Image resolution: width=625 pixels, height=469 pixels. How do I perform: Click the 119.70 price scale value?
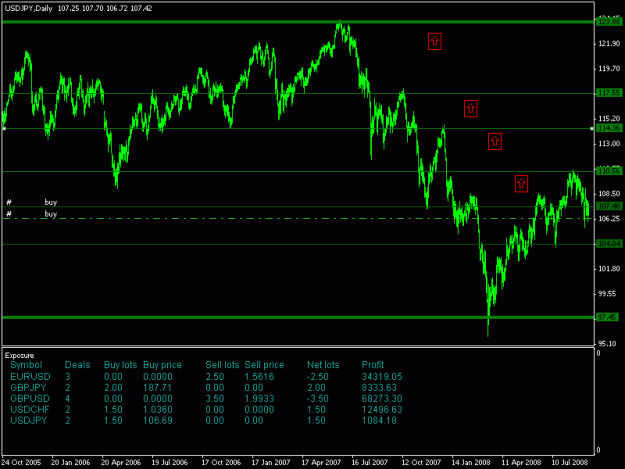pyautogui.click(x=609, y=69)
